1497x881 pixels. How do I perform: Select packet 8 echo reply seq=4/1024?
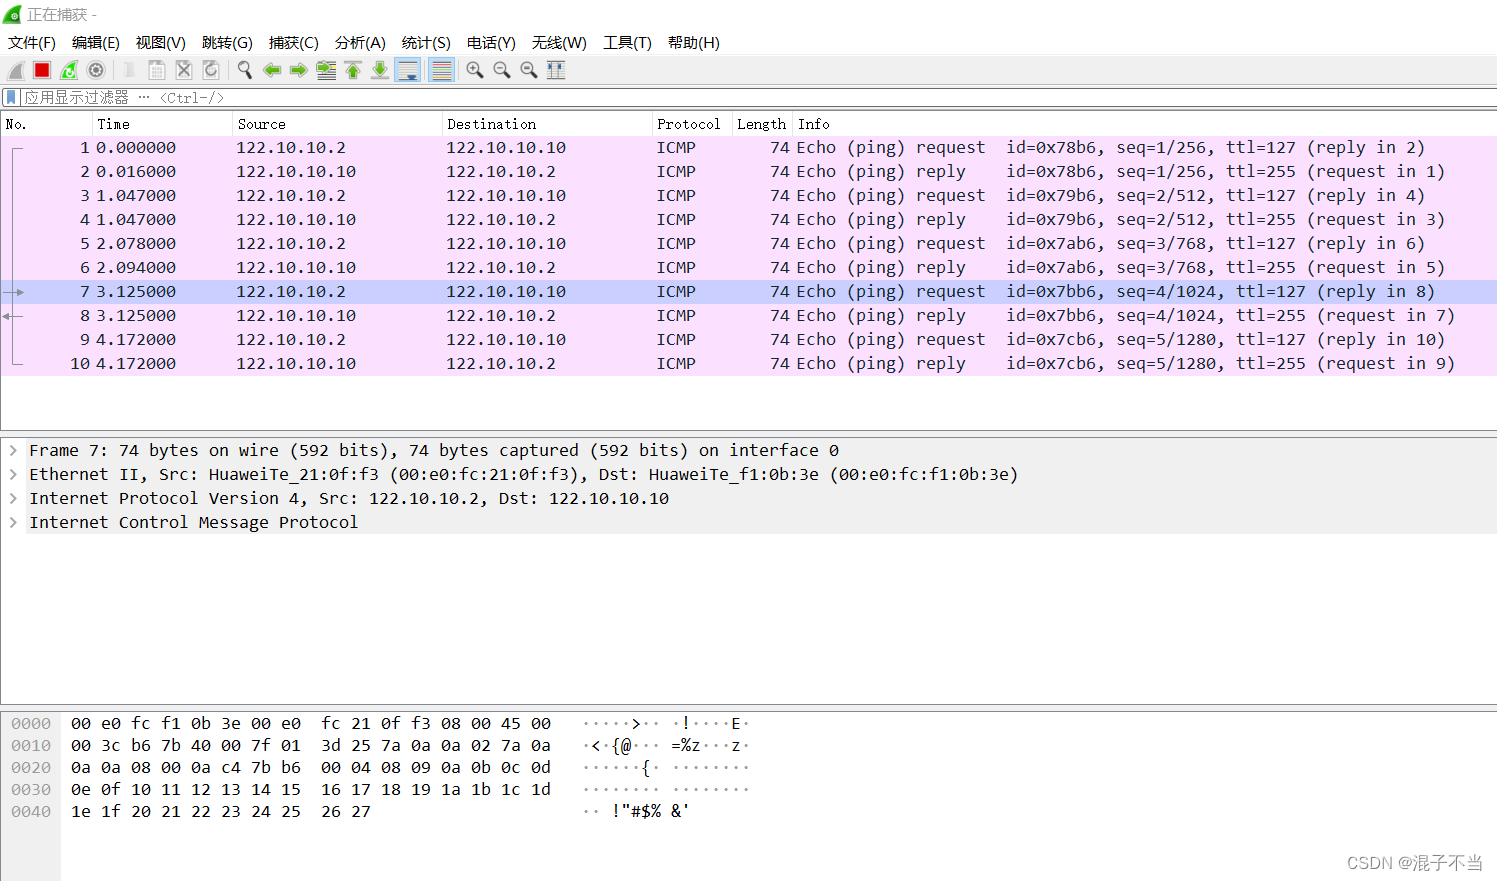click(749, 316)
